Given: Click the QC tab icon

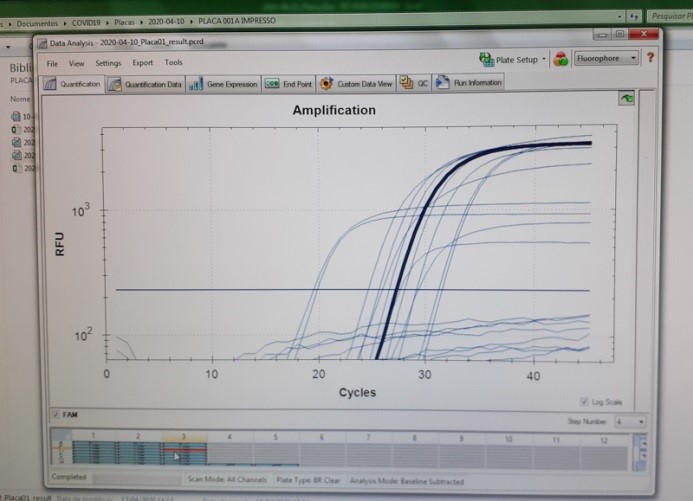Looking at the screenshot, I should 407,84.
